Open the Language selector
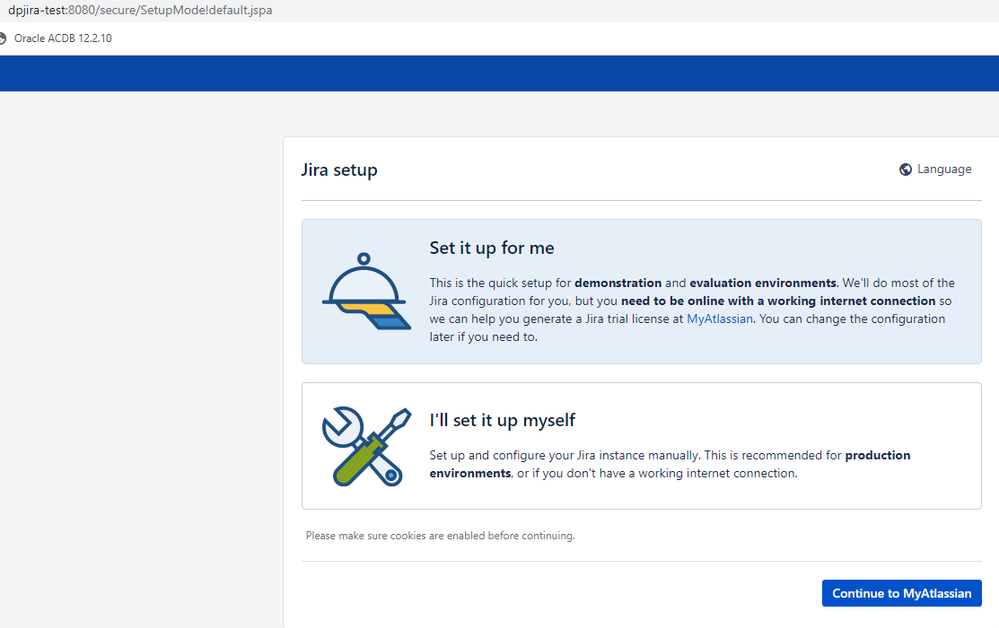The image size is (999, 628). (x=935, y=169)
